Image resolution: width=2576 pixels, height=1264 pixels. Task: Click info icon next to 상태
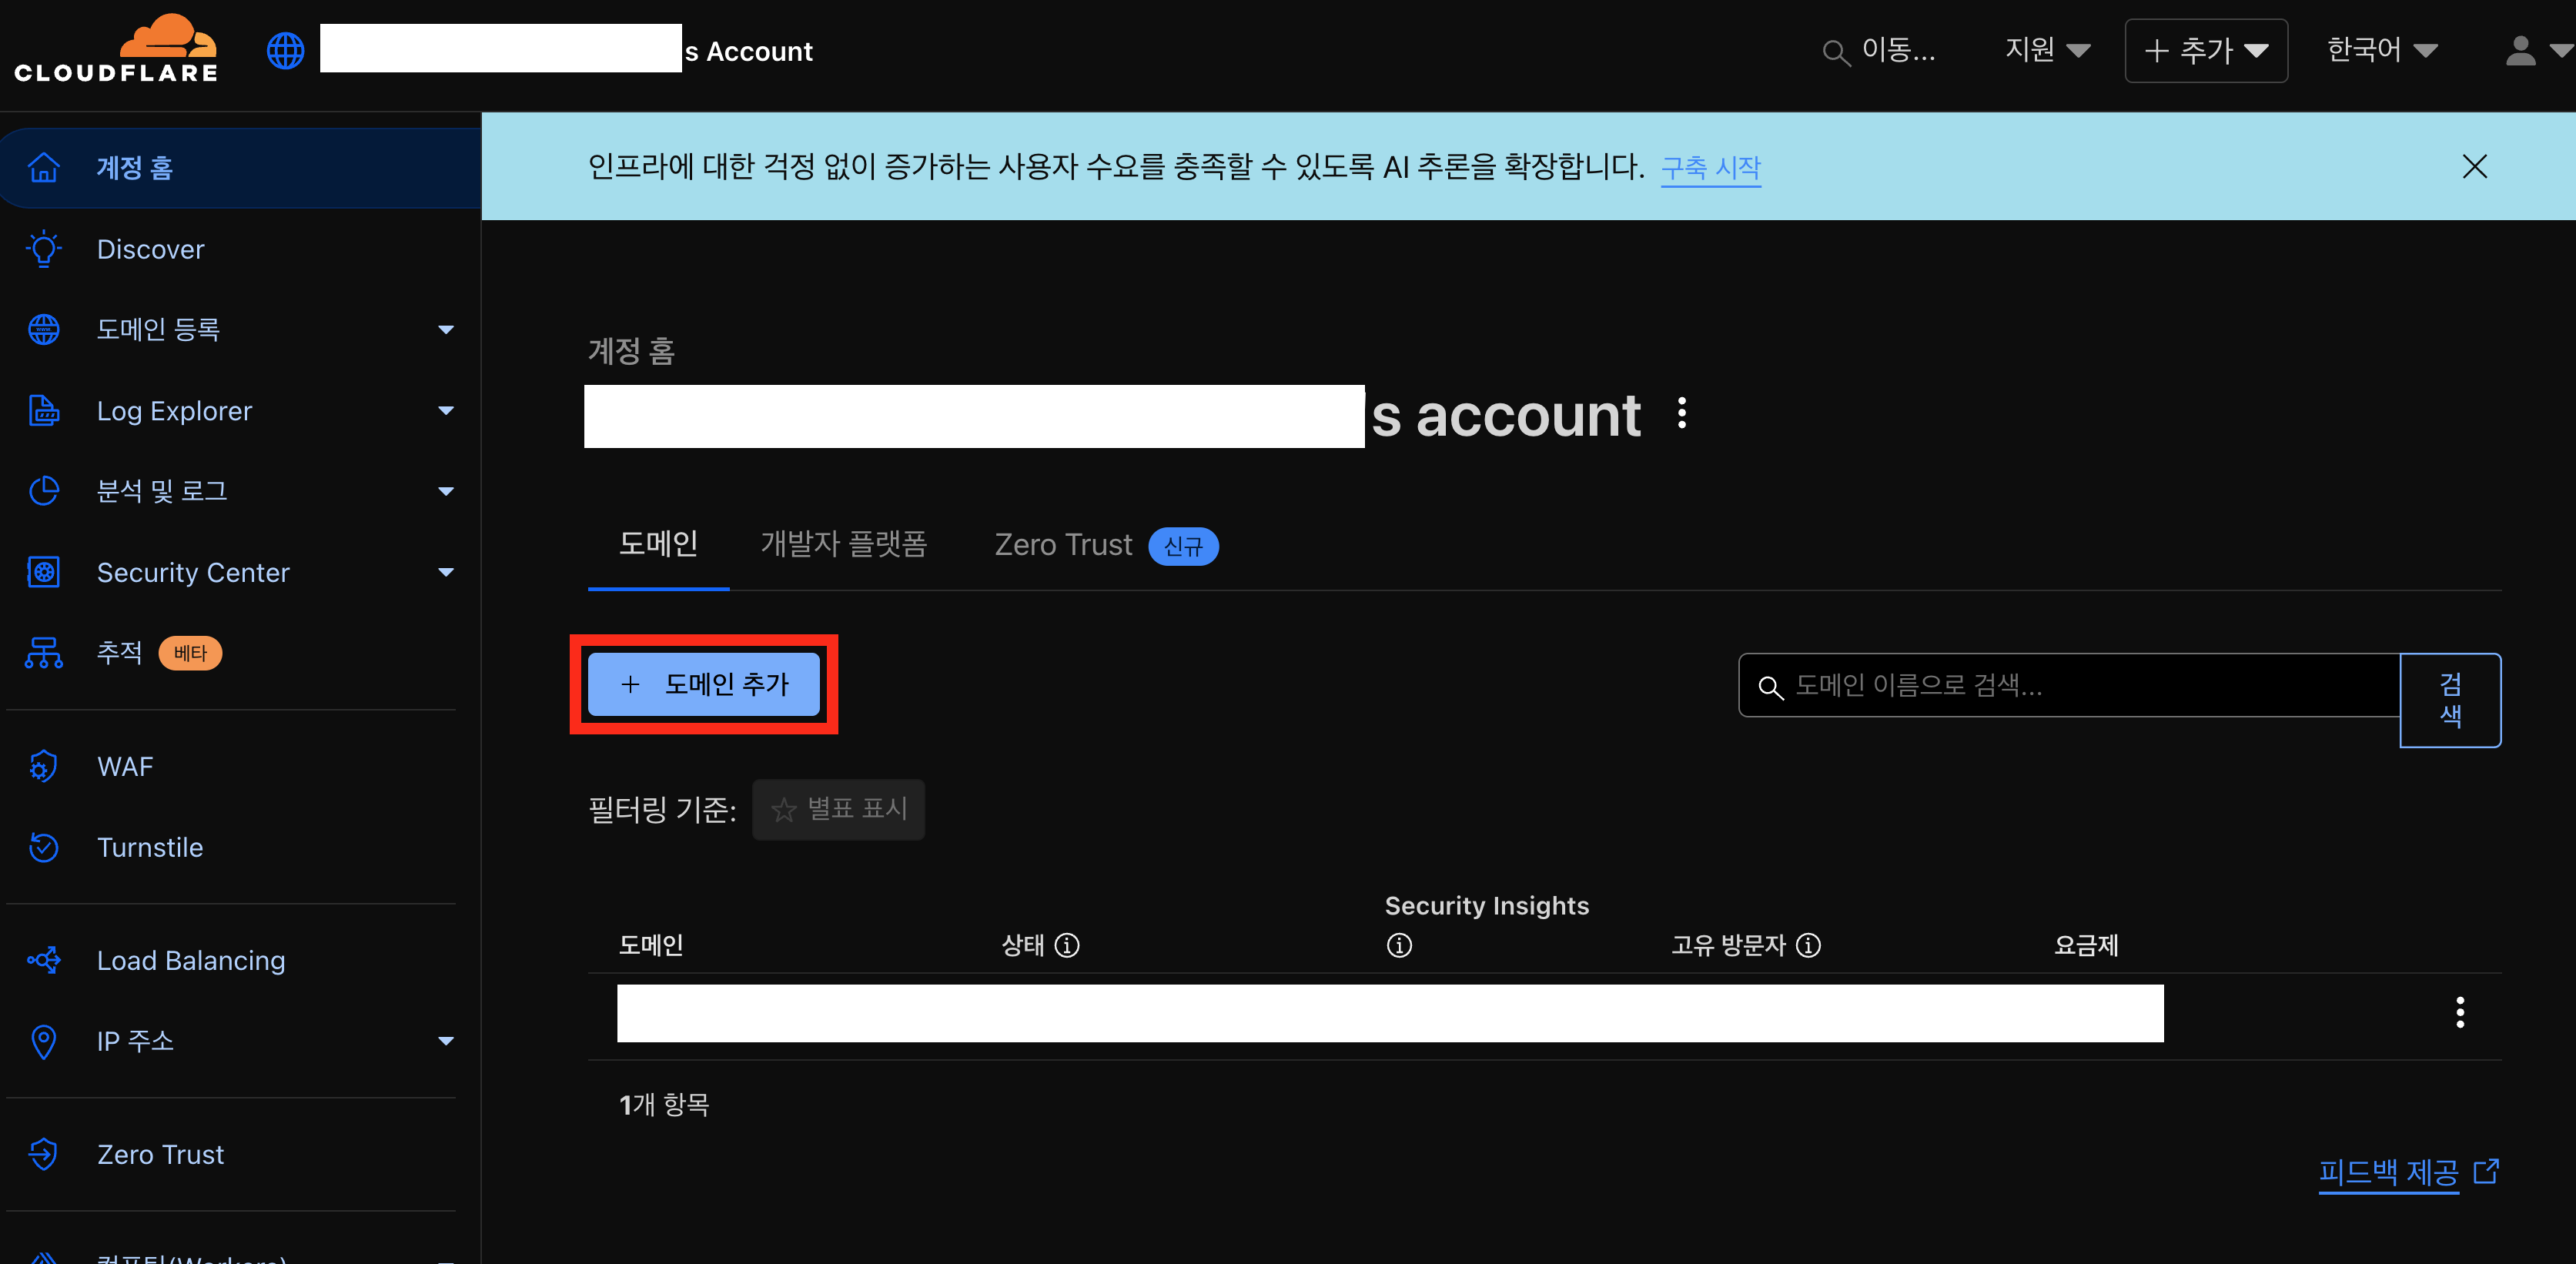1067,946
